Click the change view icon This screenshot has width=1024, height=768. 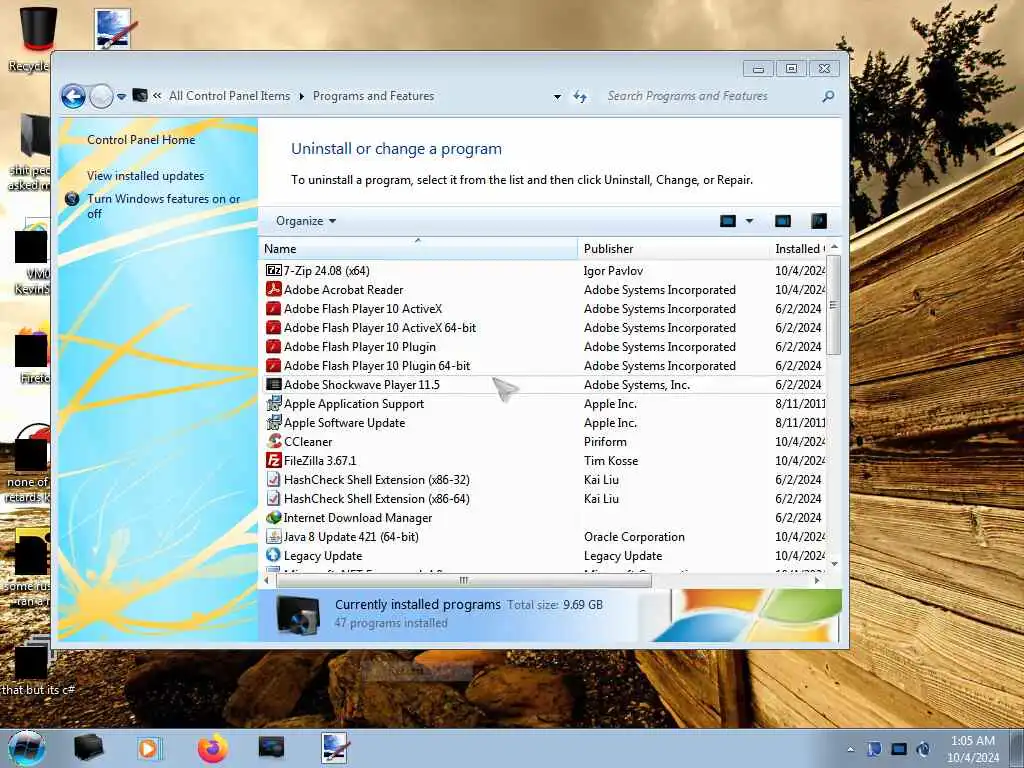[728, 221]
